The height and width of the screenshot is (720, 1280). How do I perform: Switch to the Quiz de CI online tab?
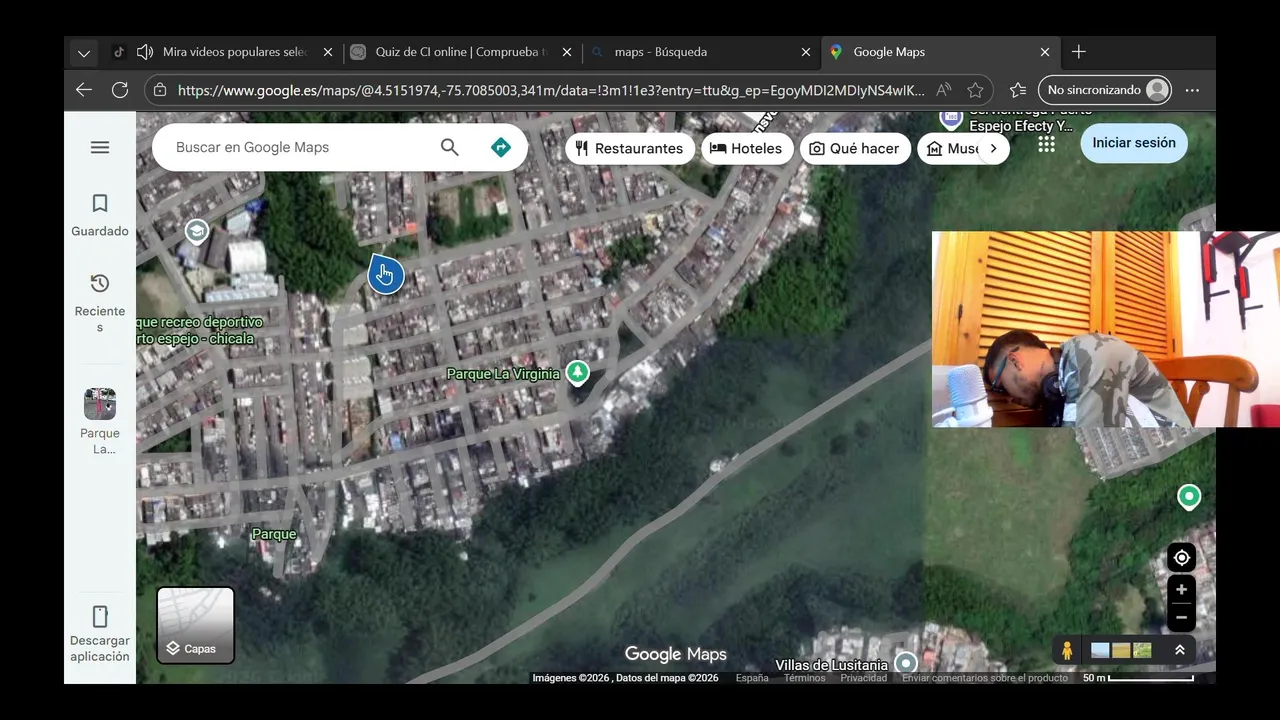[462, 52]
